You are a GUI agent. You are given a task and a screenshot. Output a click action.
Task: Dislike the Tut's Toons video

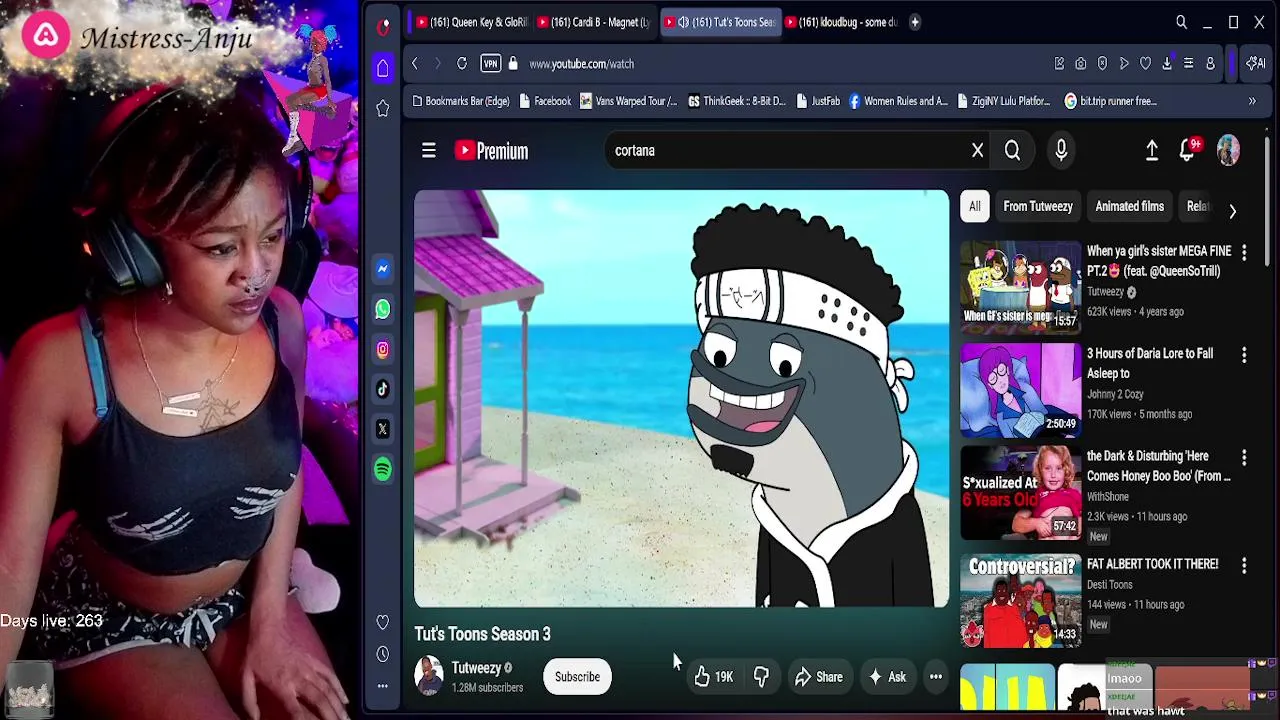[762, 677]
